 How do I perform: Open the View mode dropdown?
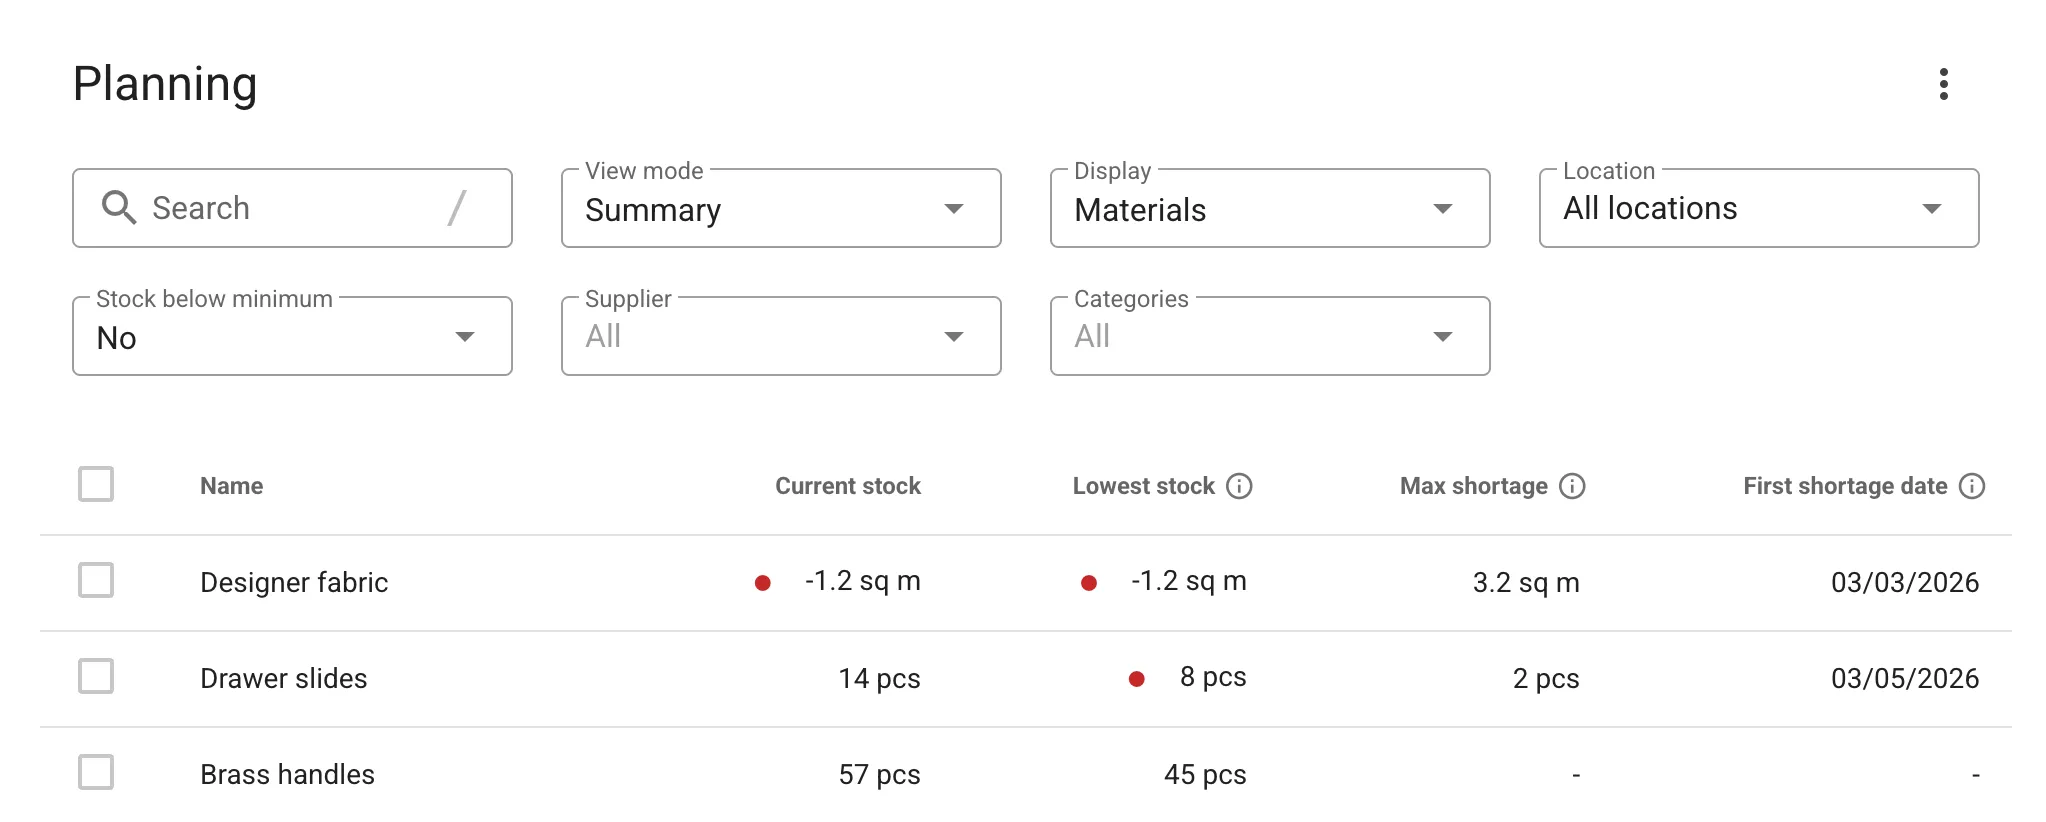pos(955,208)
